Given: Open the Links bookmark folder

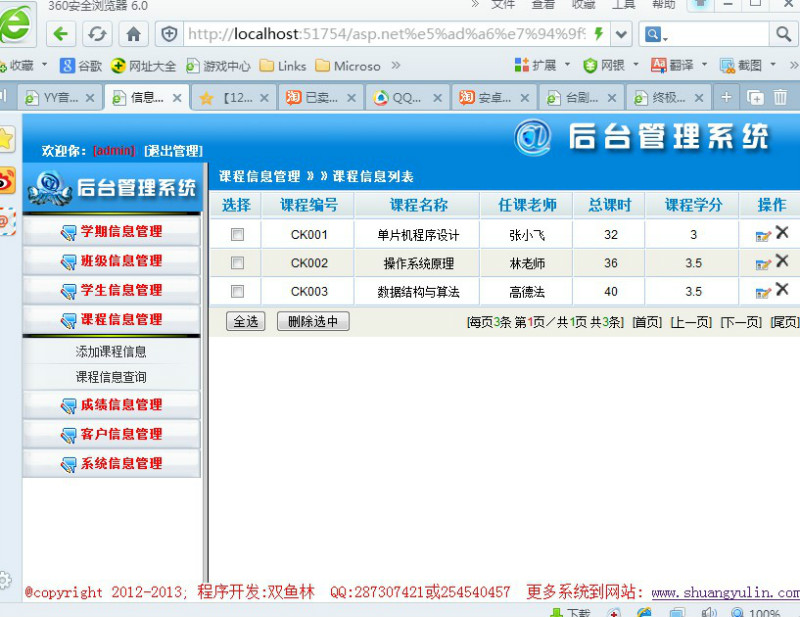Looking at the screenshot, I should pos(283,66).
